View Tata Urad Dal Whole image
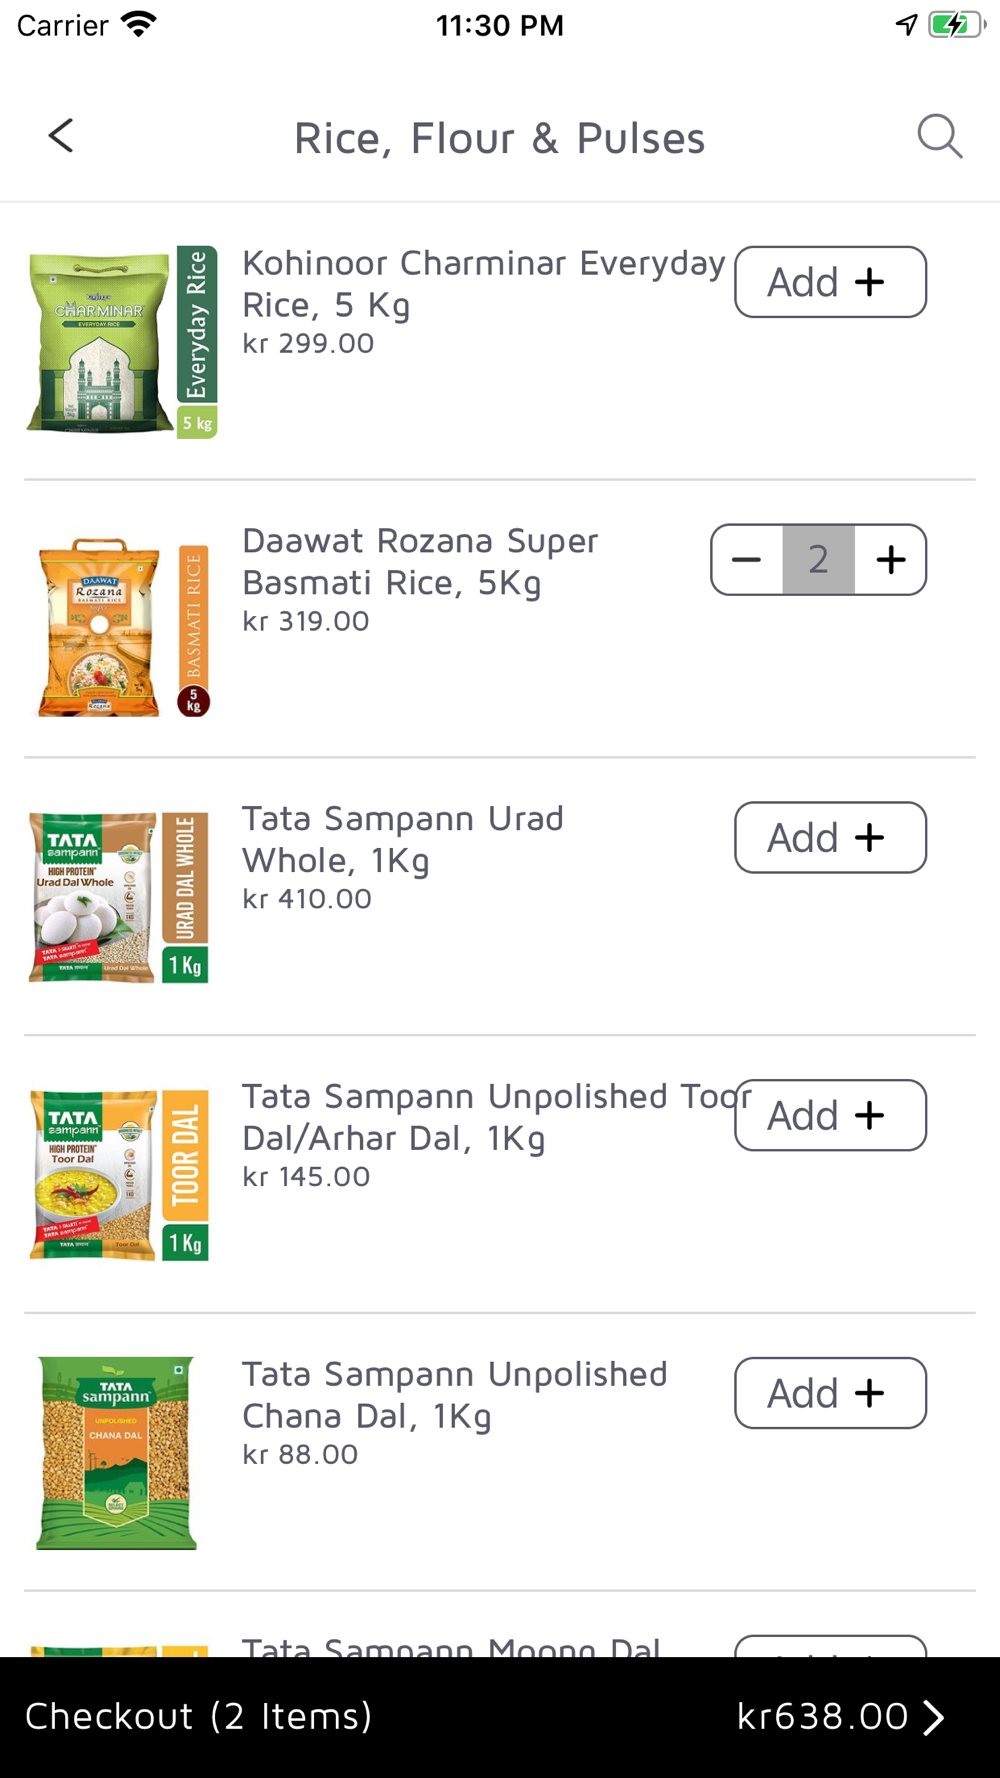 pos(119,898)
